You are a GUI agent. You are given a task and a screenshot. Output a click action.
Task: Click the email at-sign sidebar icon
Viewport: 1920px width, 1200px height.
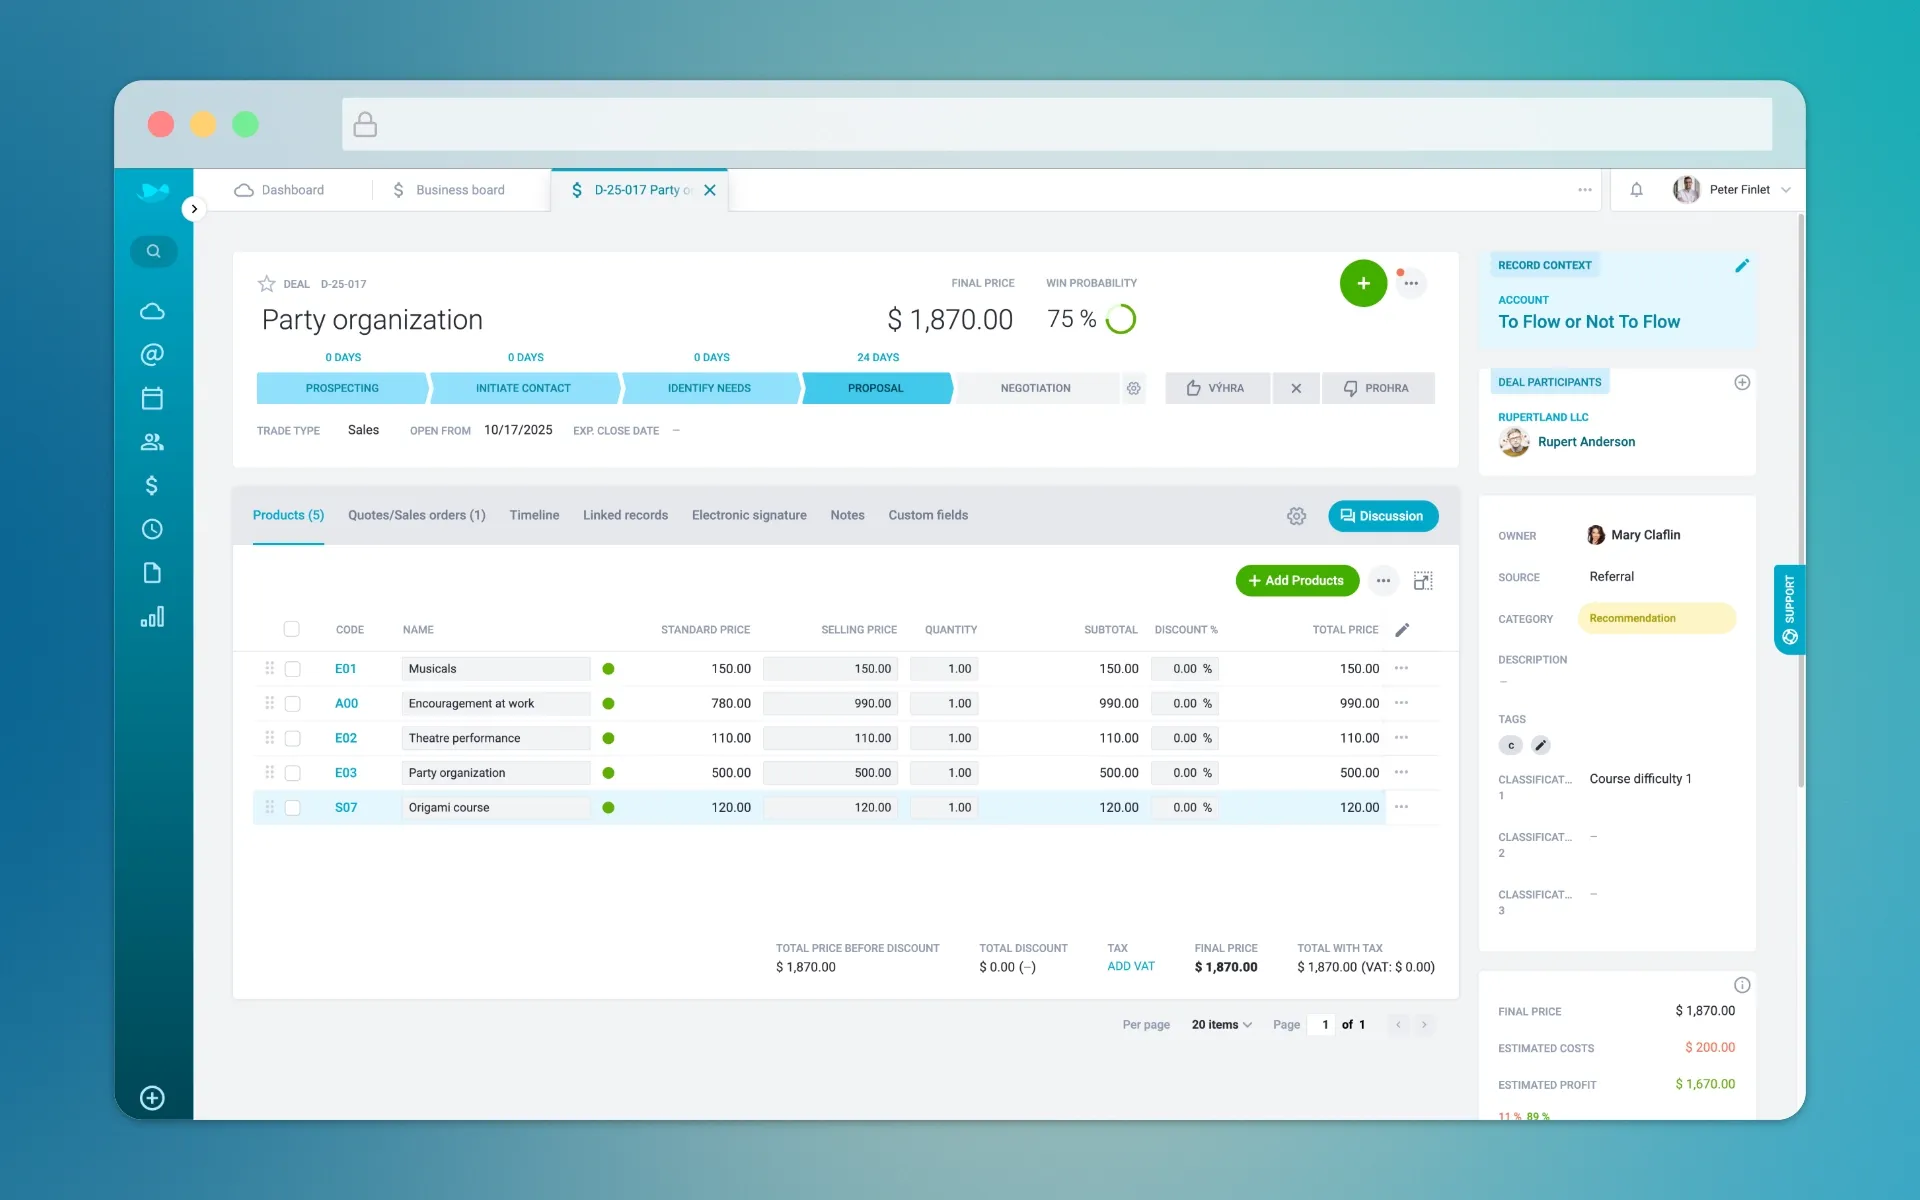pos(152,355)
